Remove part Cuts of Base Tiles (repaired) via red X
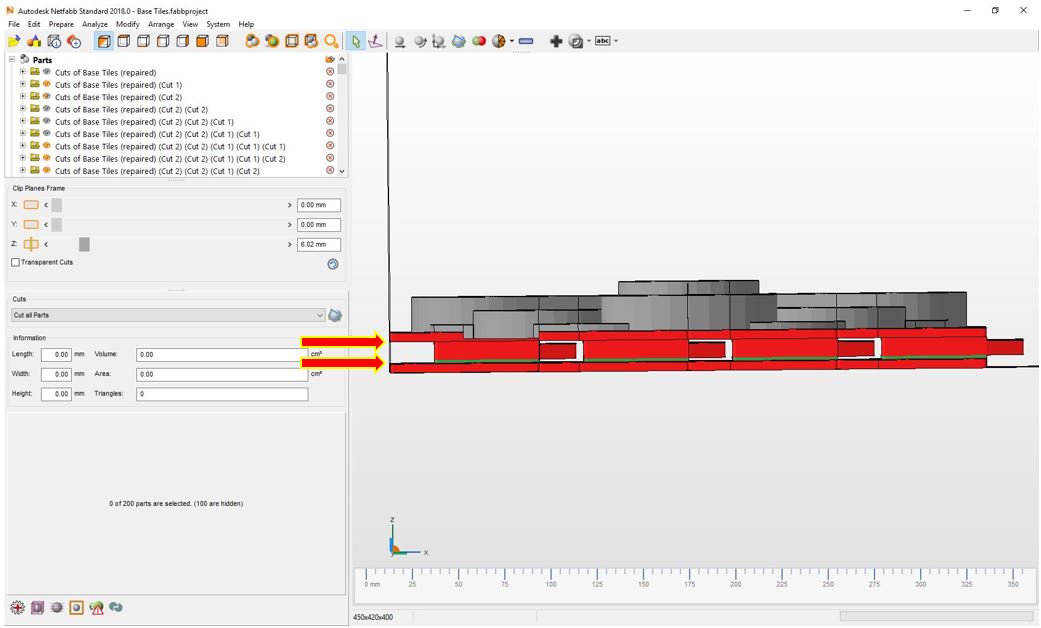Screen dimensions: 1041x628 (x=330, y=72)
